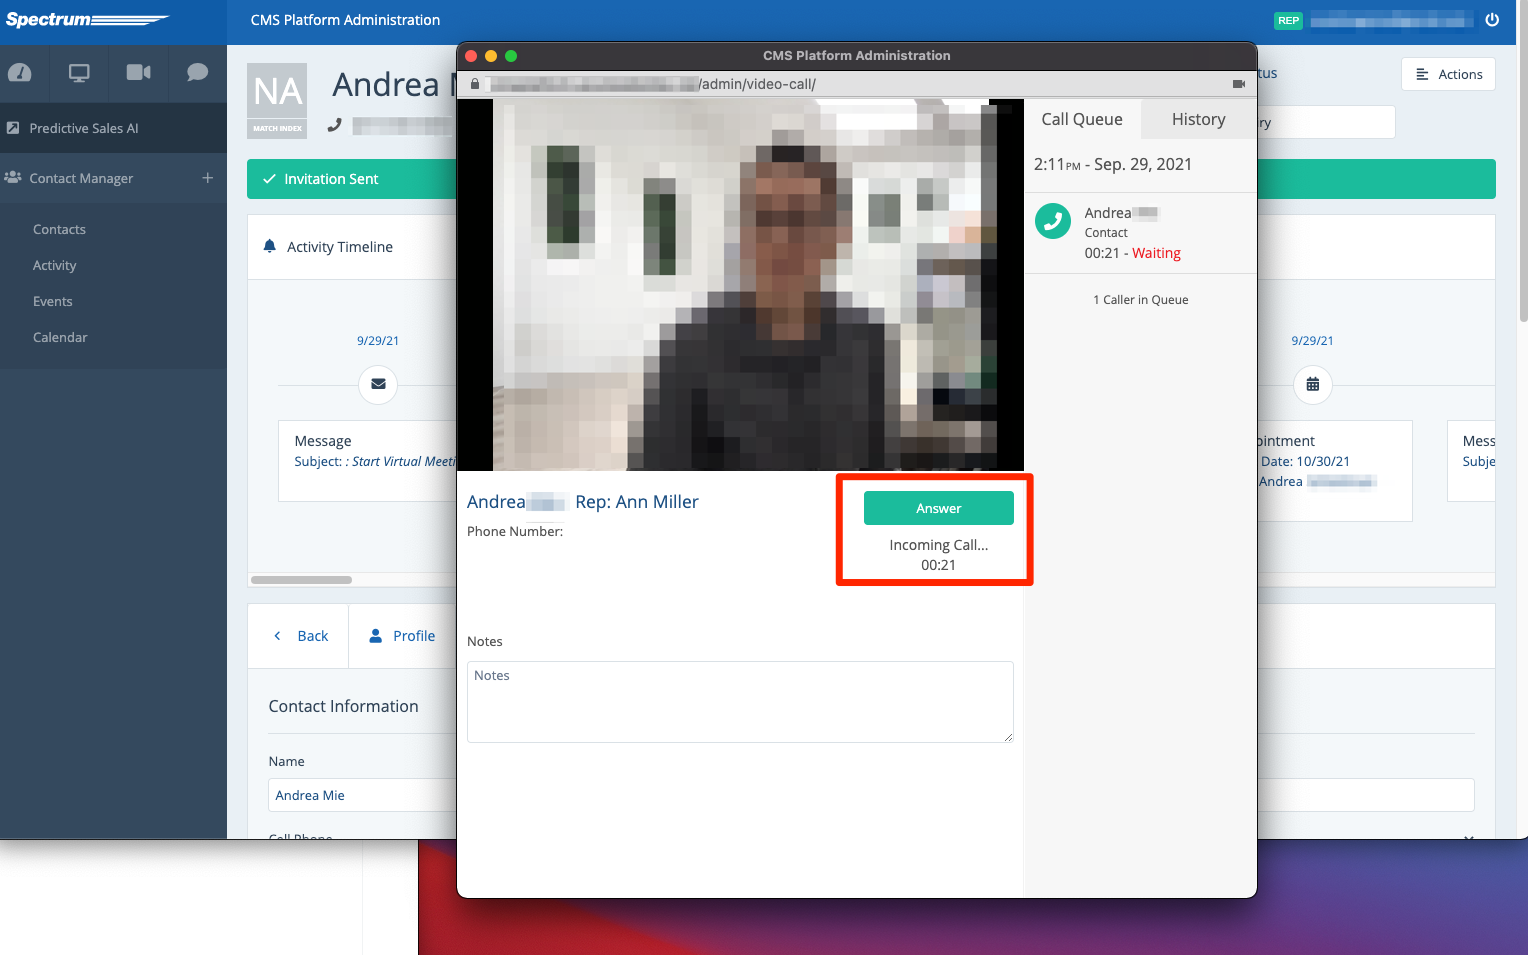The height and width of the screenshot is (955, 1528).
Task: Switch to the History tab
Action: [1198, 119]
